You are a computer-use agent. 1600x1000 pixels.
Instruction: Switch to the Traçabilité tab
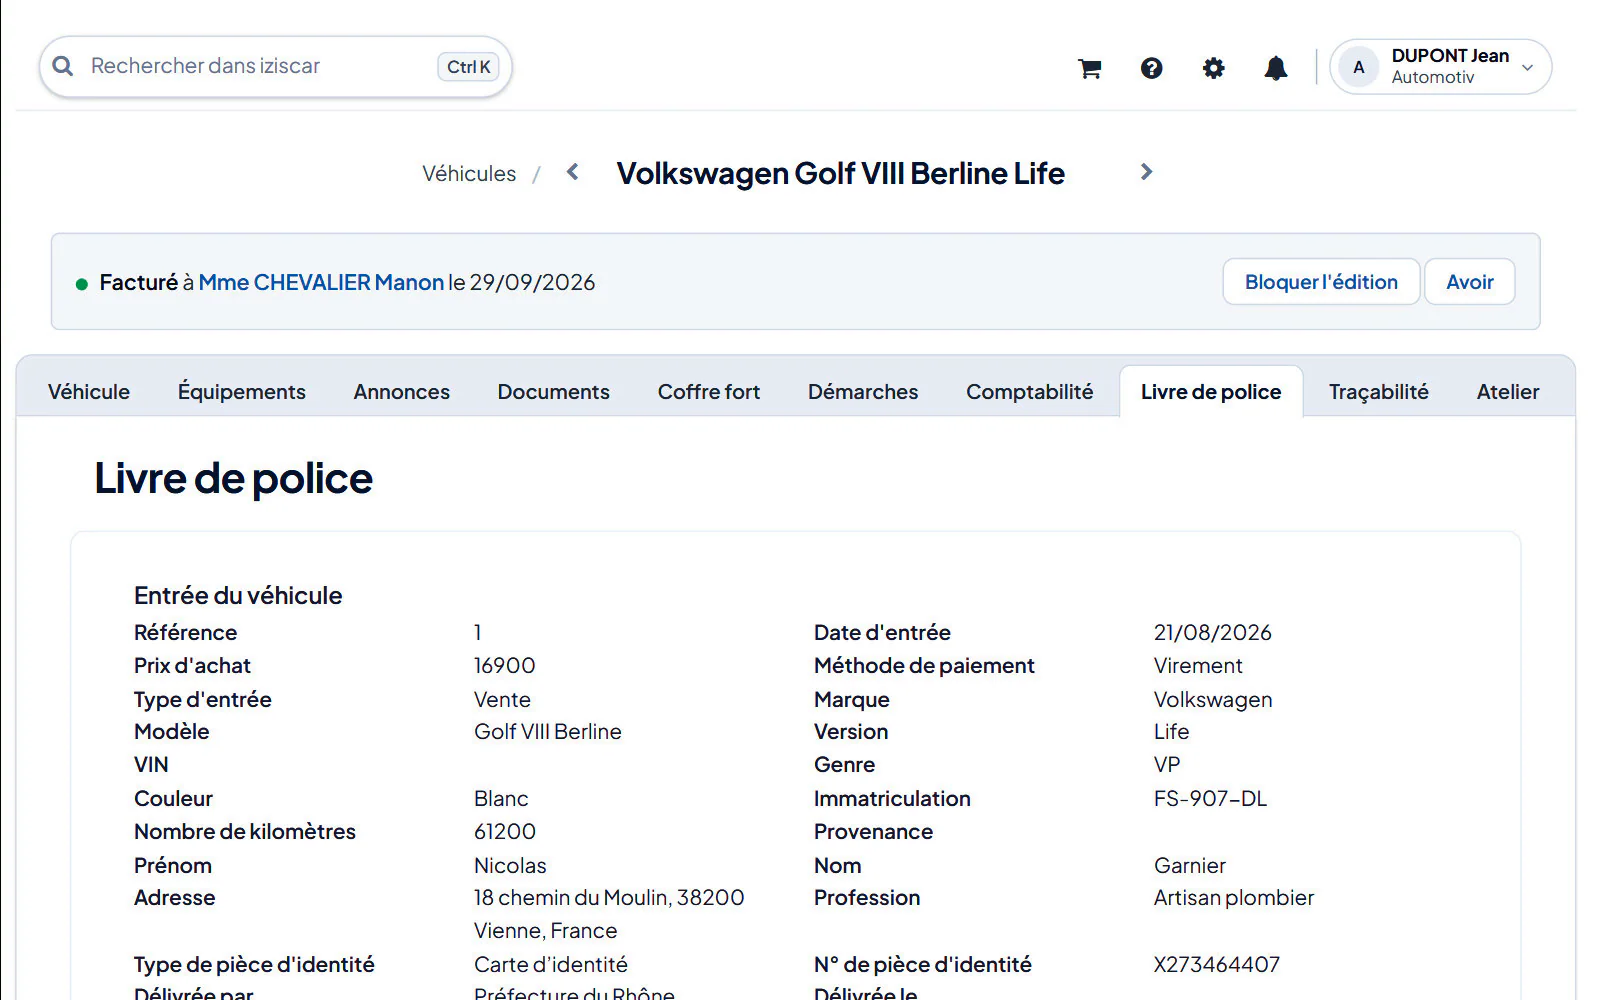[x=1379, y=392]
